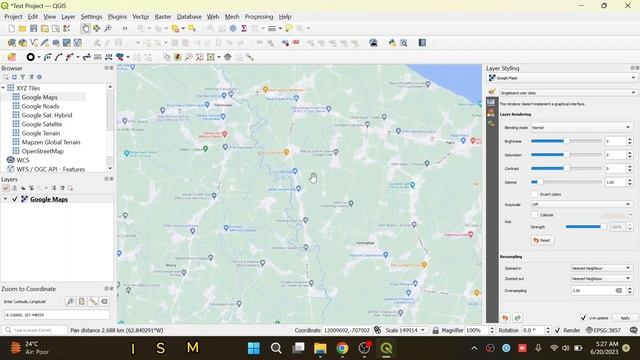Click the magic wand icon in Zoom to Coordinate

coord(93,301)
